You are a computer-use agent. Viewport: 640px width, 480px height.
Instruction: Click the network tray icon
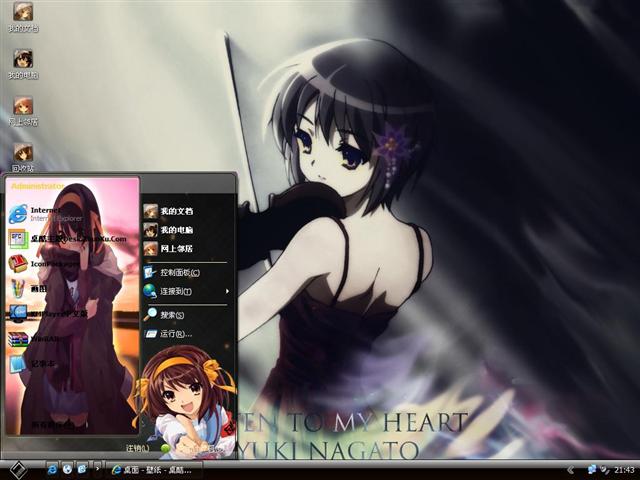pos(591,470)
